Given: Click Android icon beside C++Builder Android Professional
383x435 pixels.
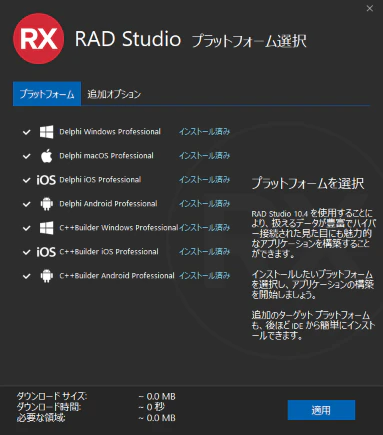Looking at the screenshot, I should pyautogui.click(x=46, y=276).
